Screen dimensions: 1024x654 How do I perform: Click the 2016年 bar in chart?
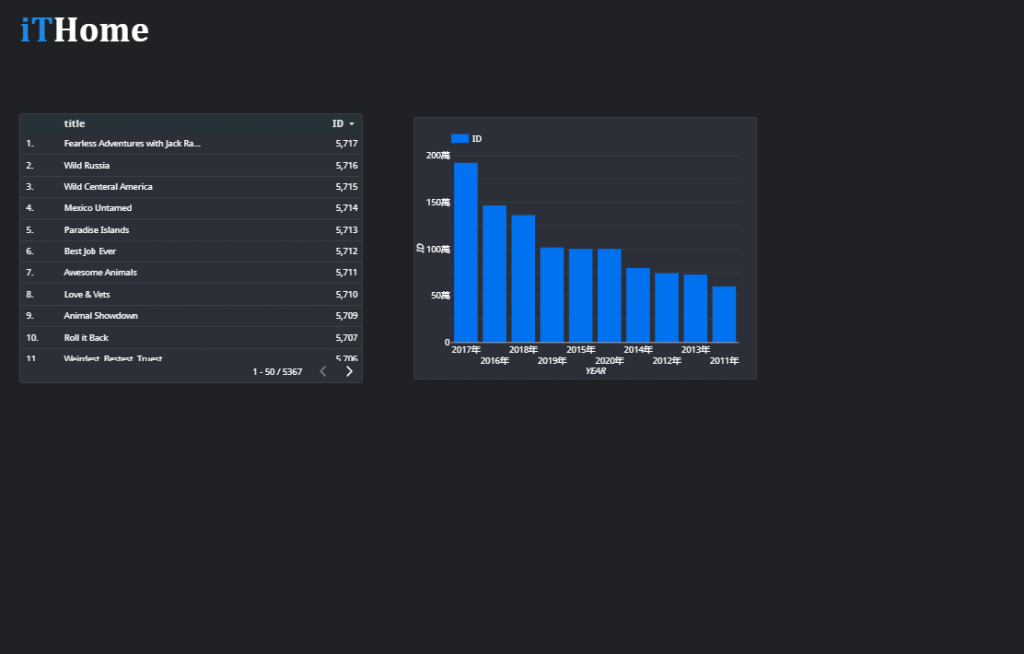point(494,274)
